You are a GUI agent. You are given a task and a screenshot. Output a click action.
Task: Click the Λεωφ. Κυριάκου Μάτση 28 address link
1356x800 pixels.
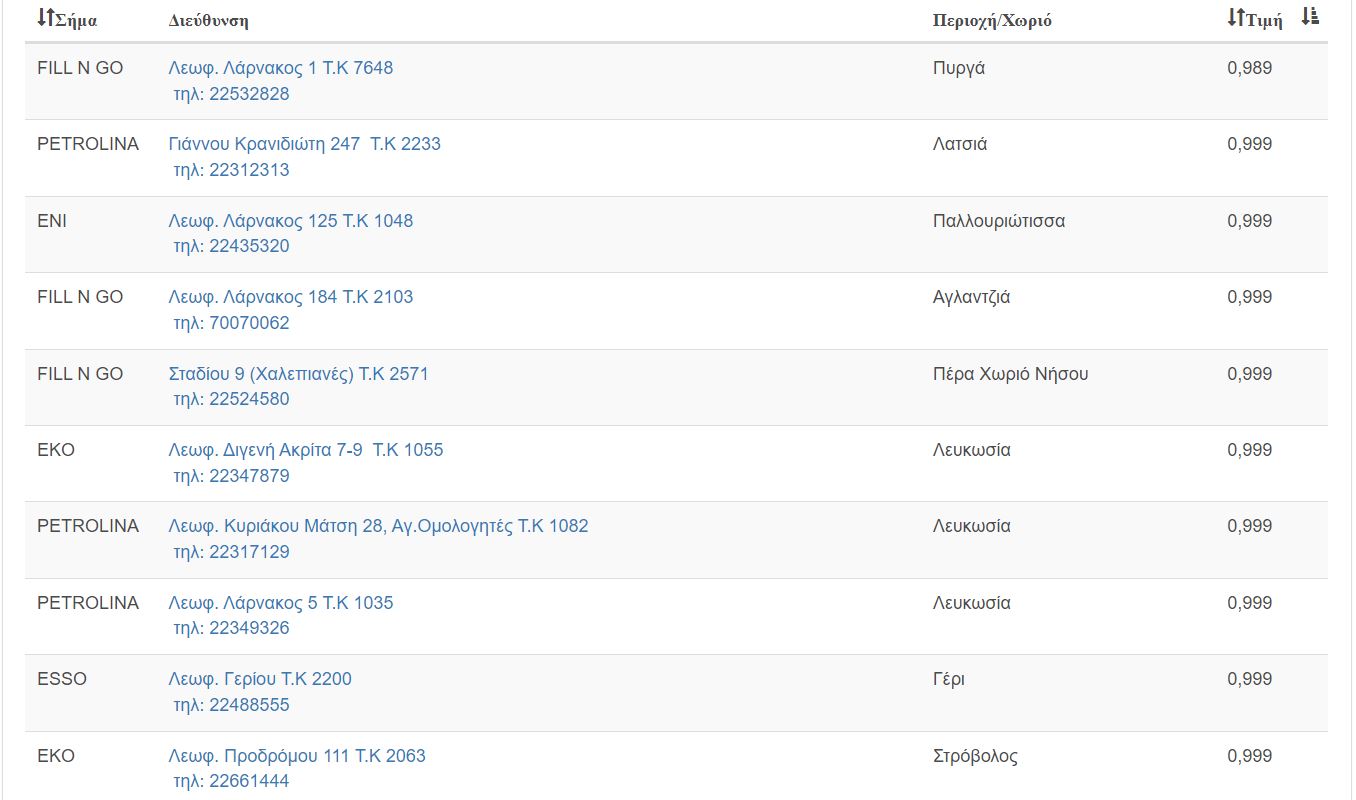(378, 526)
